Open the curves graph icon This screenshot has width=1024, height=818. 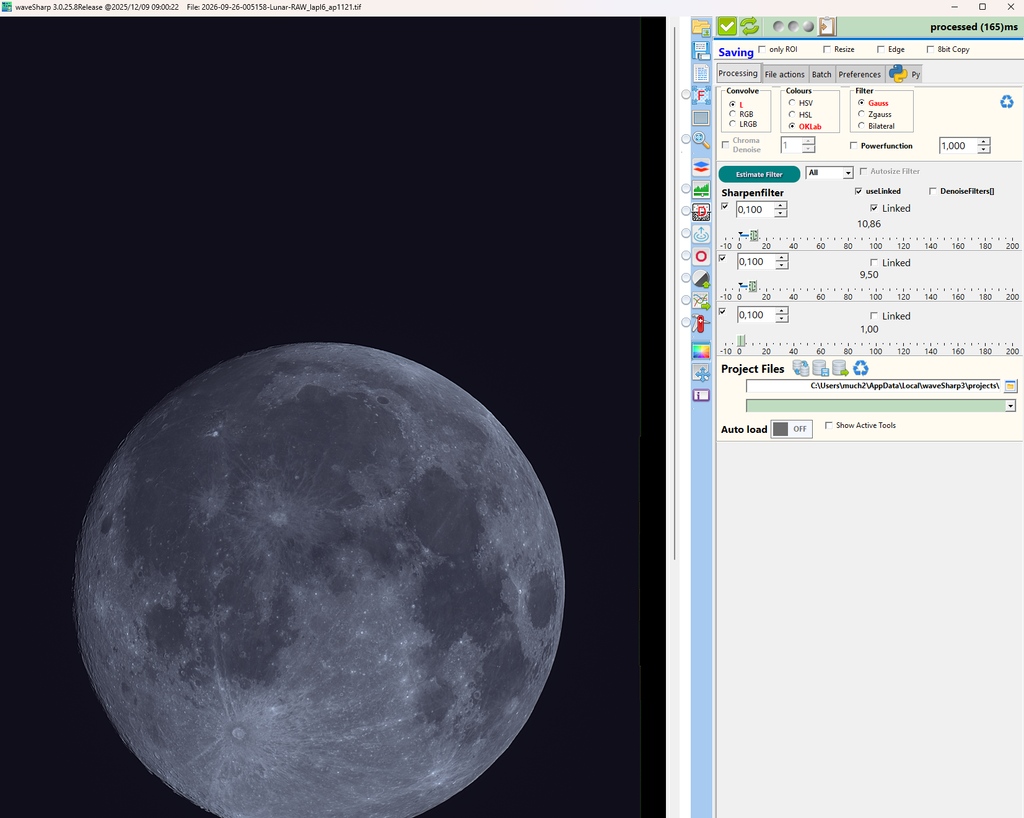(701, 301)
